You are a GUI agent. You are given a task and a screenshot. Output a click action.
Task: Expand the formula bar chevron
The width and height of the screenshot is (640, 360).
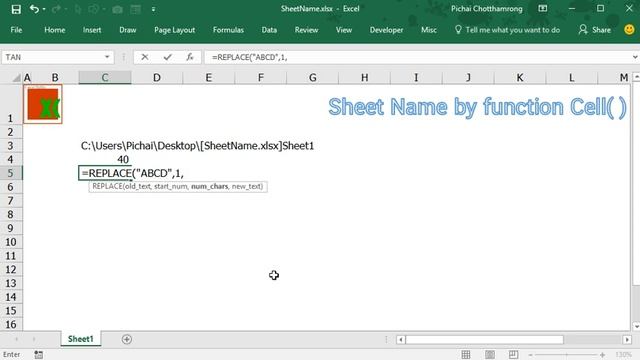pos(635,57)
